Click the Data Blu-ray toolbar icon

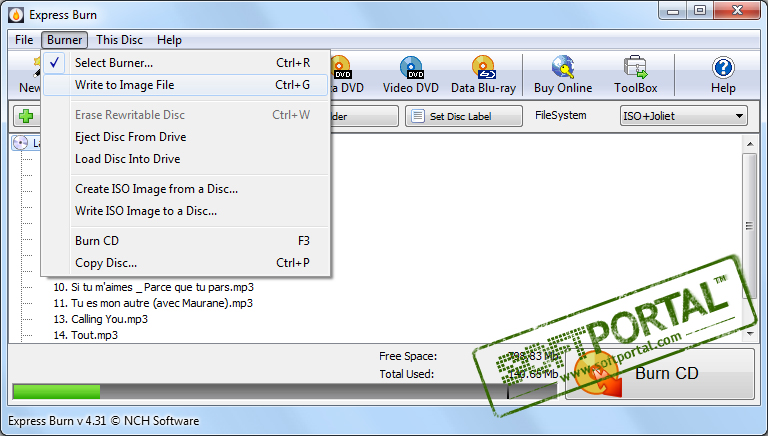coord(483,74)
